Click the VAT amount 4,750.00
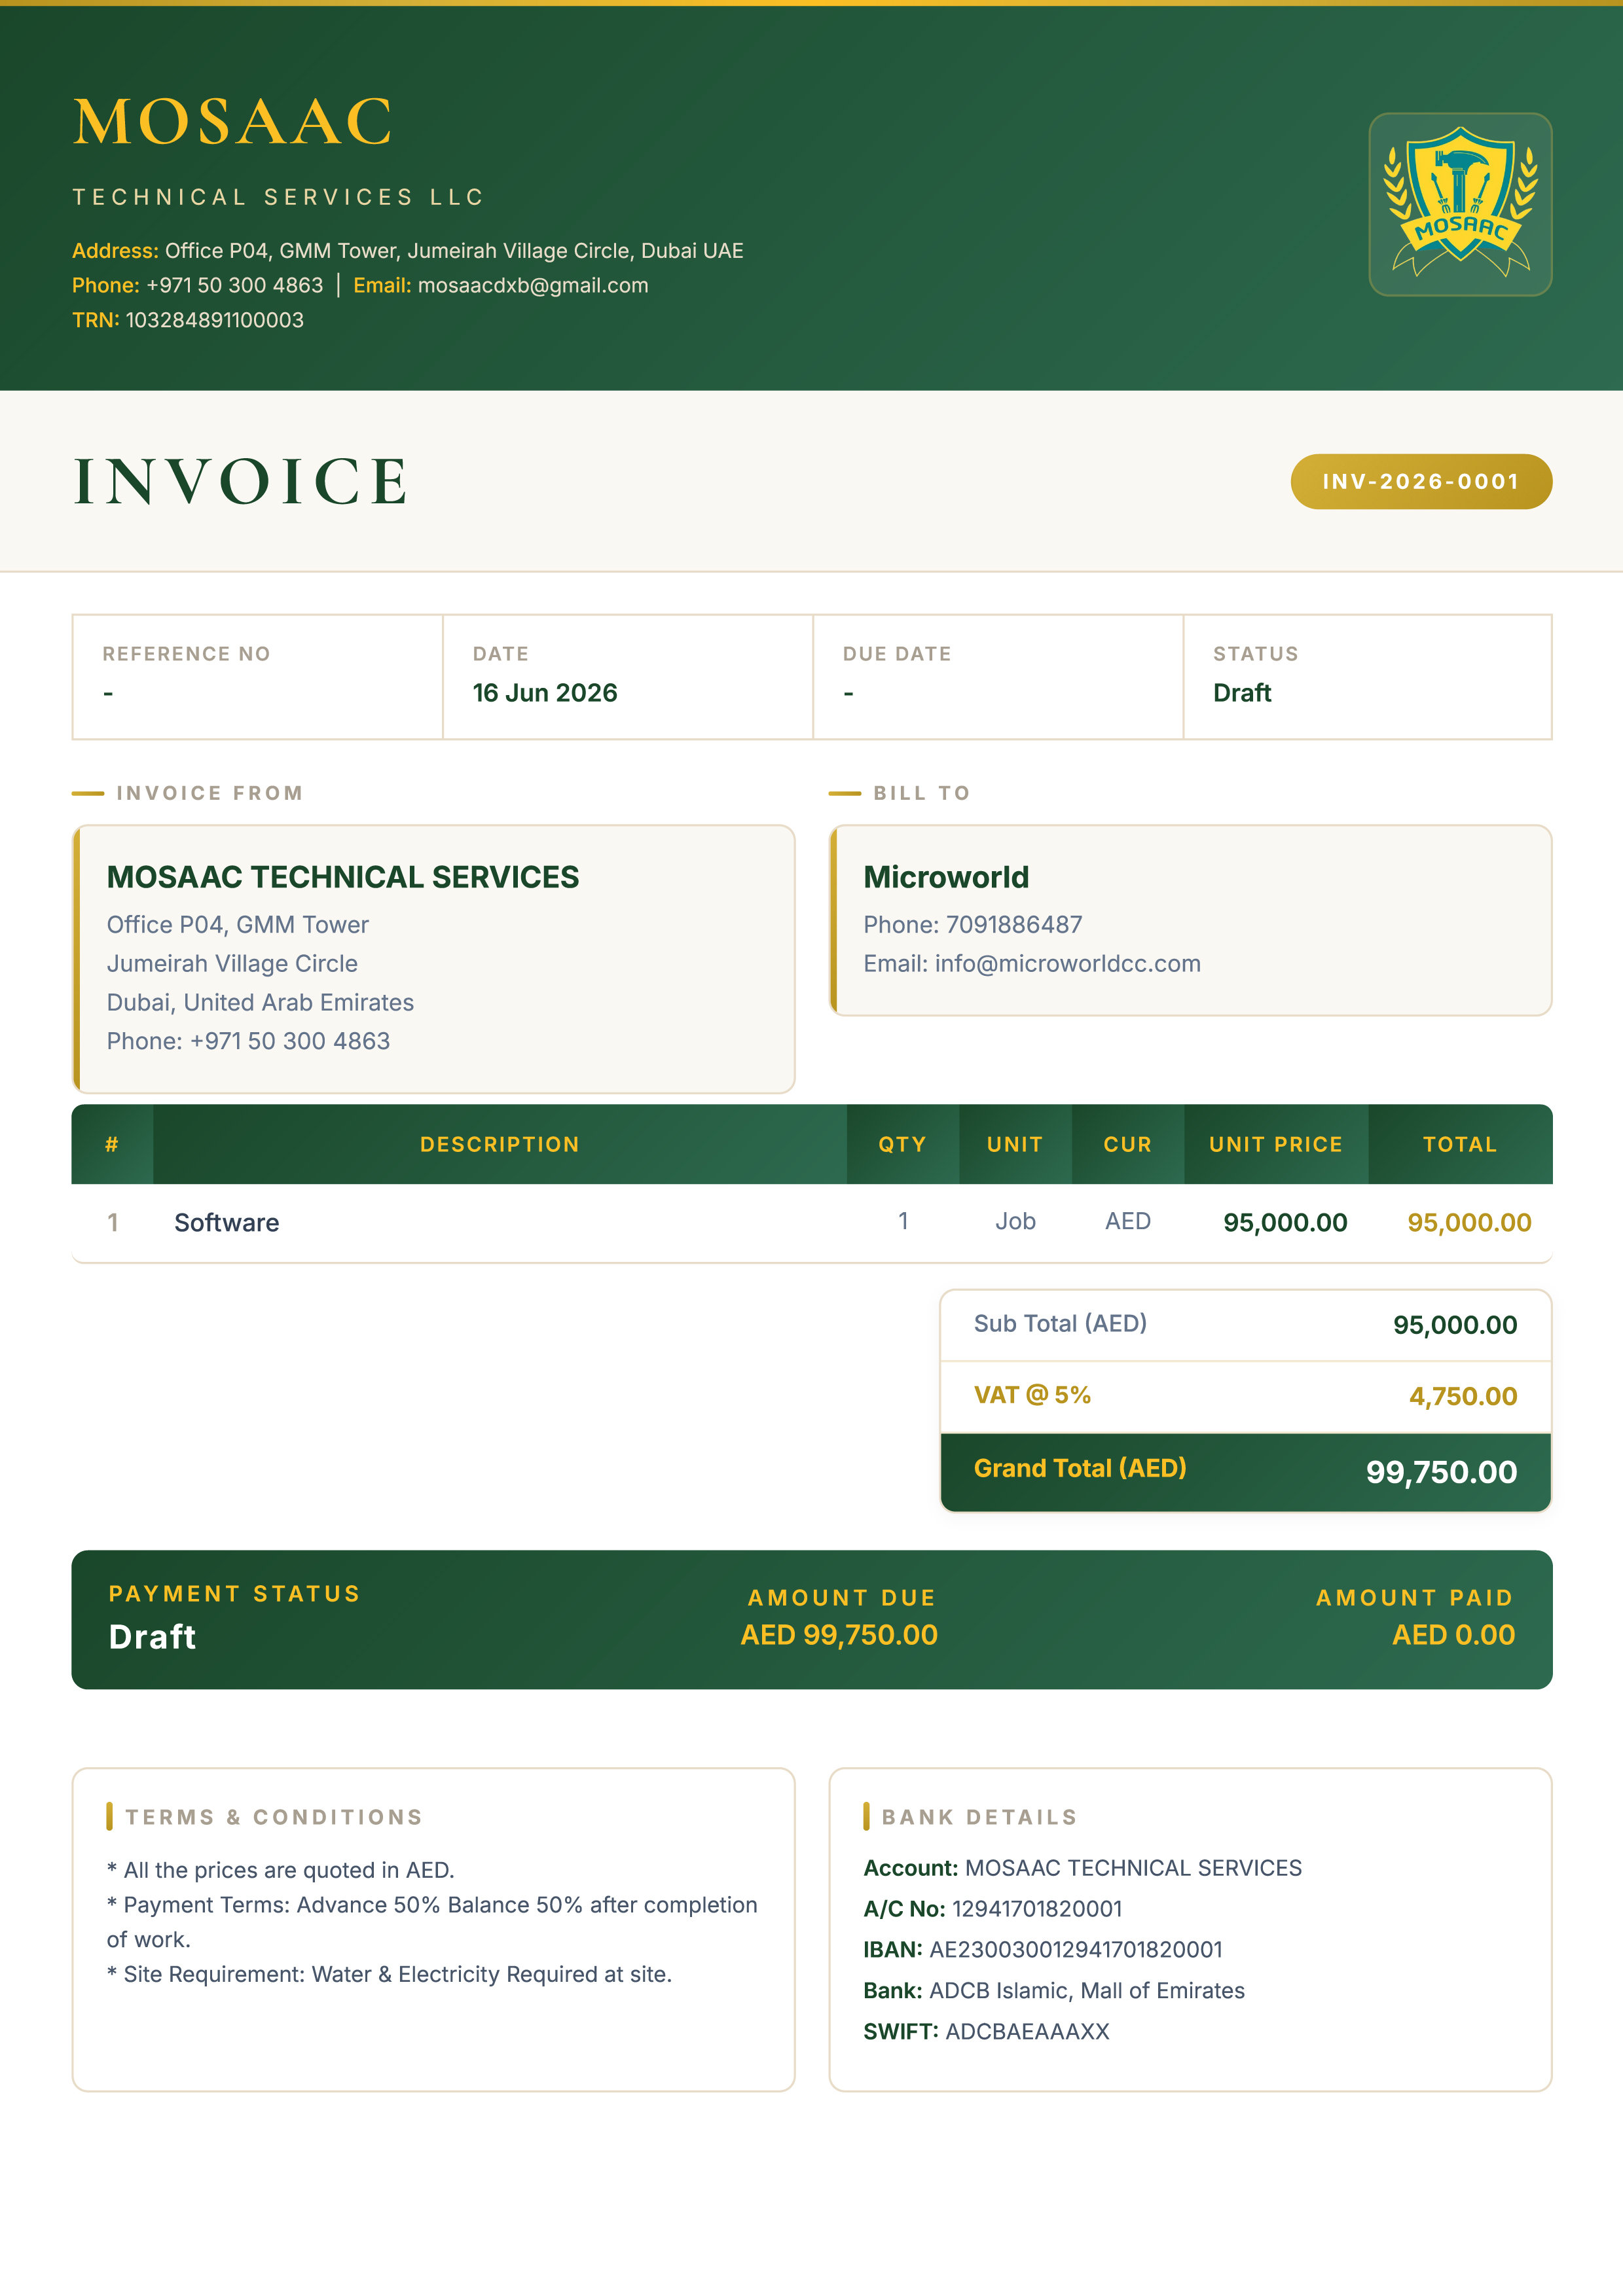The width and height of the screenshot is (1623, 2296). [1463, 1397]
